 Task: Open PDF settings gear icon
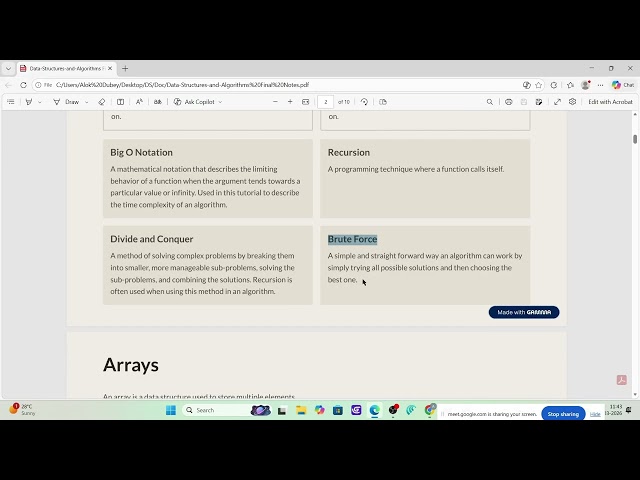[573, 102]
